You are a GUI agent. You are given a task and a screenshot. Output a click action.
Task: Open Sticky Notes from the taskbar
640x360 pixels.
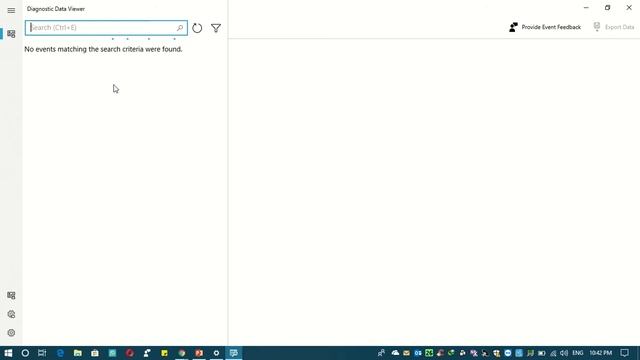(x=164, y=353)
